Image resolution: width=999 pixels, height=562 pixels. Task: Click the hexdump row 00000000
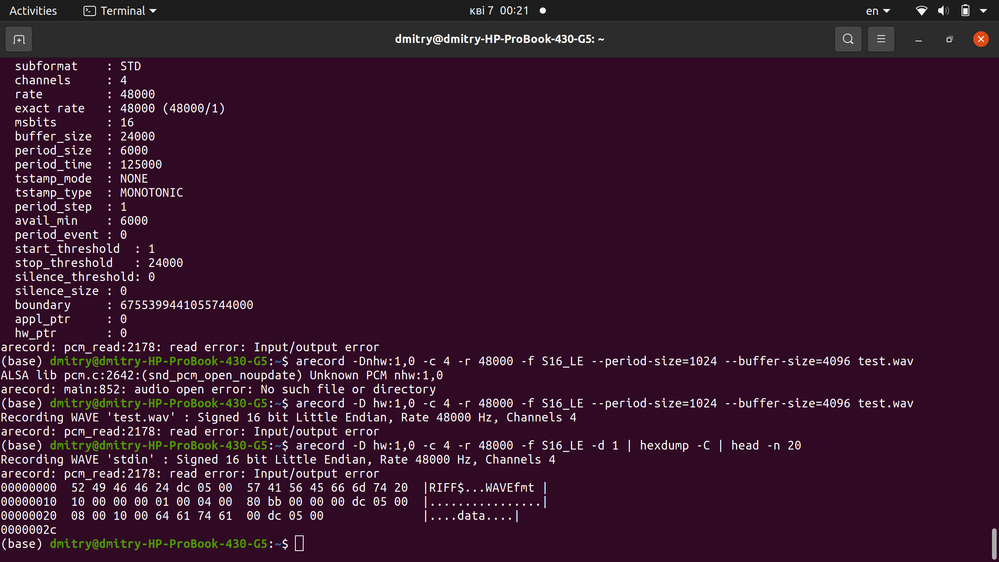pyautogui.click(x=274, y=487)
